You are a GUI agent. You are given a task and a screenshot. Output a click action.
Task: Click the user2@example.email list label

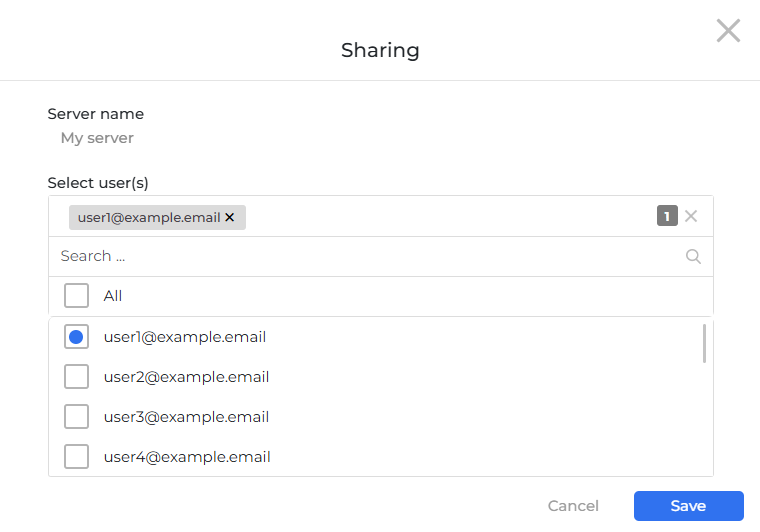pos(186,377)
